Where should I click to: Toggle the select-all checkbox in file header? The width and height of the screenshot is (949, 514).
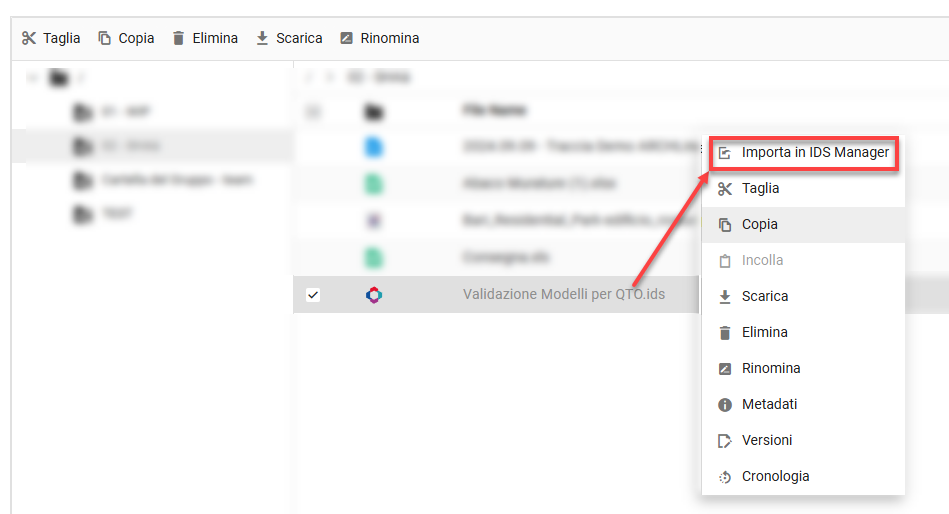coord(313,111)
